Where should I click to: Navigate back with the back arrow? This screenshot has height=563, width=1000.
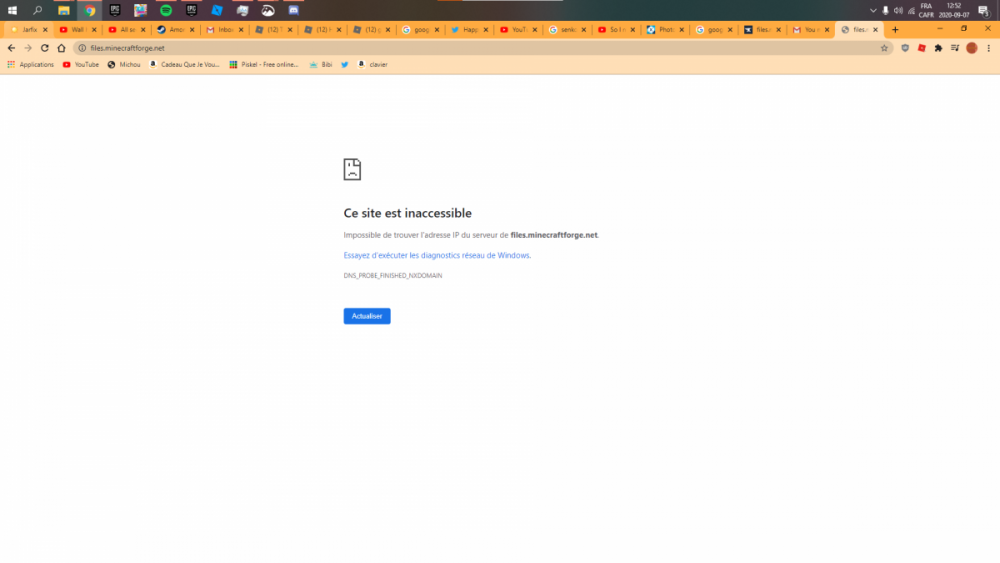tap(11, 48)
